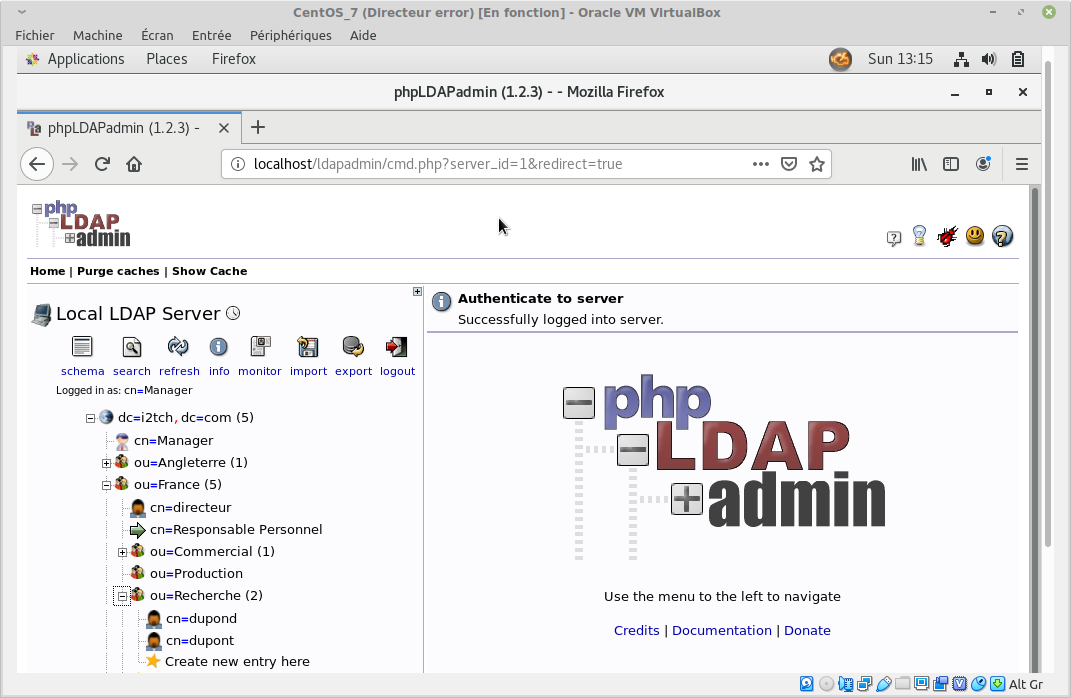Click the red bug report icon
The height and width of the screenshot is (698, 1071).
click(x=947, y=236)
